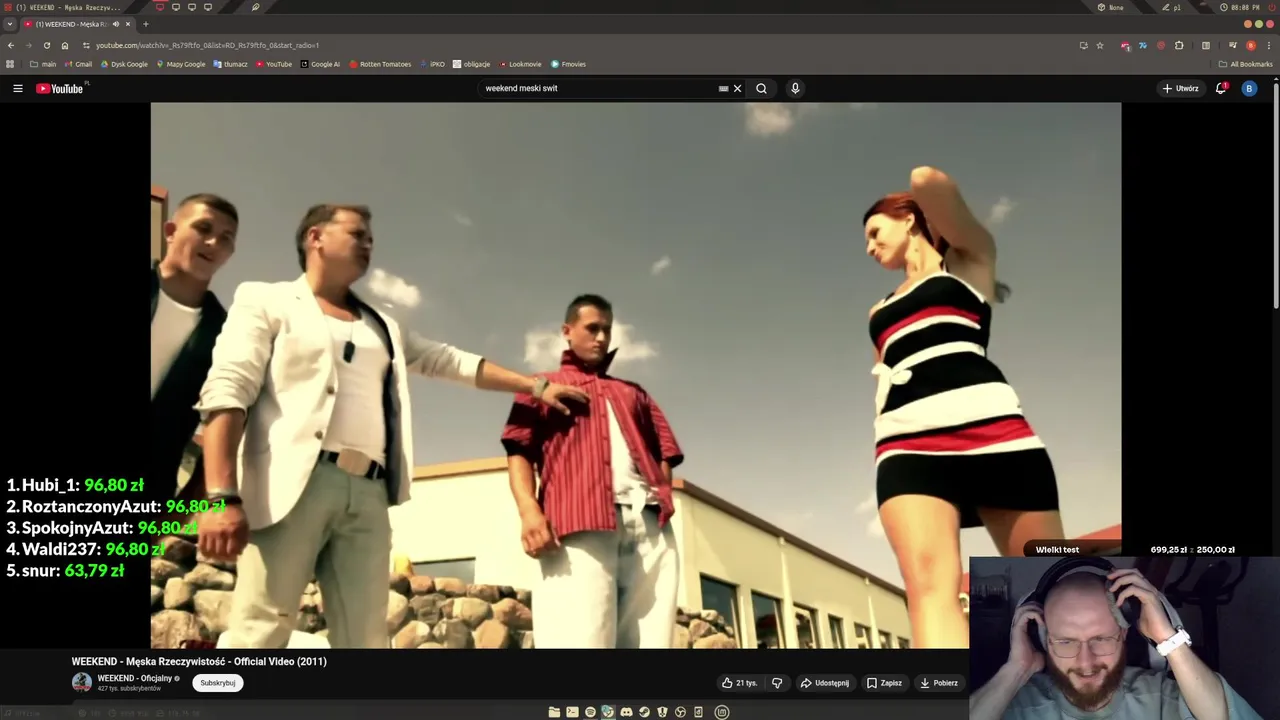Open the Rotten Tomatoes bookmark
Viewport: 1280px width, 720px height.
[380, 64]
